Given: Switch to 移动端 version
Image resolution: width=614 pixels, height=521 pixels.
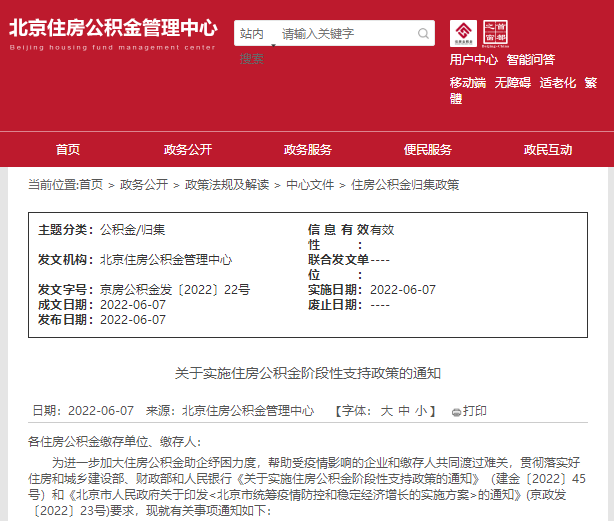Looking at the screenshot, I should pyautogui.click(x=468, y=83).
